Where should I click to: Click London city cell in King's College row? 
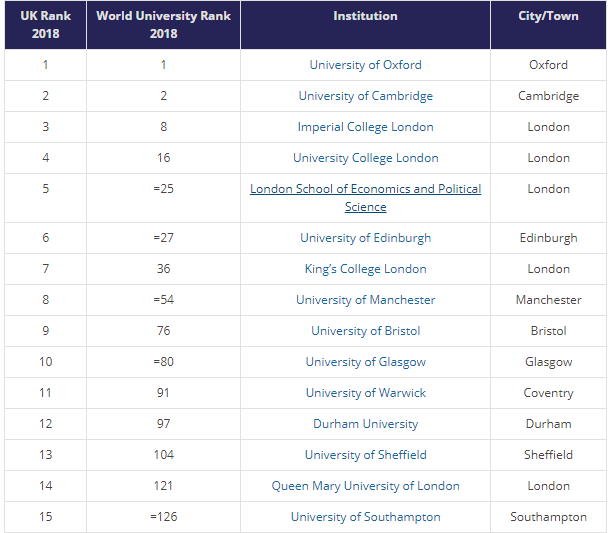[x=548, y=269]
